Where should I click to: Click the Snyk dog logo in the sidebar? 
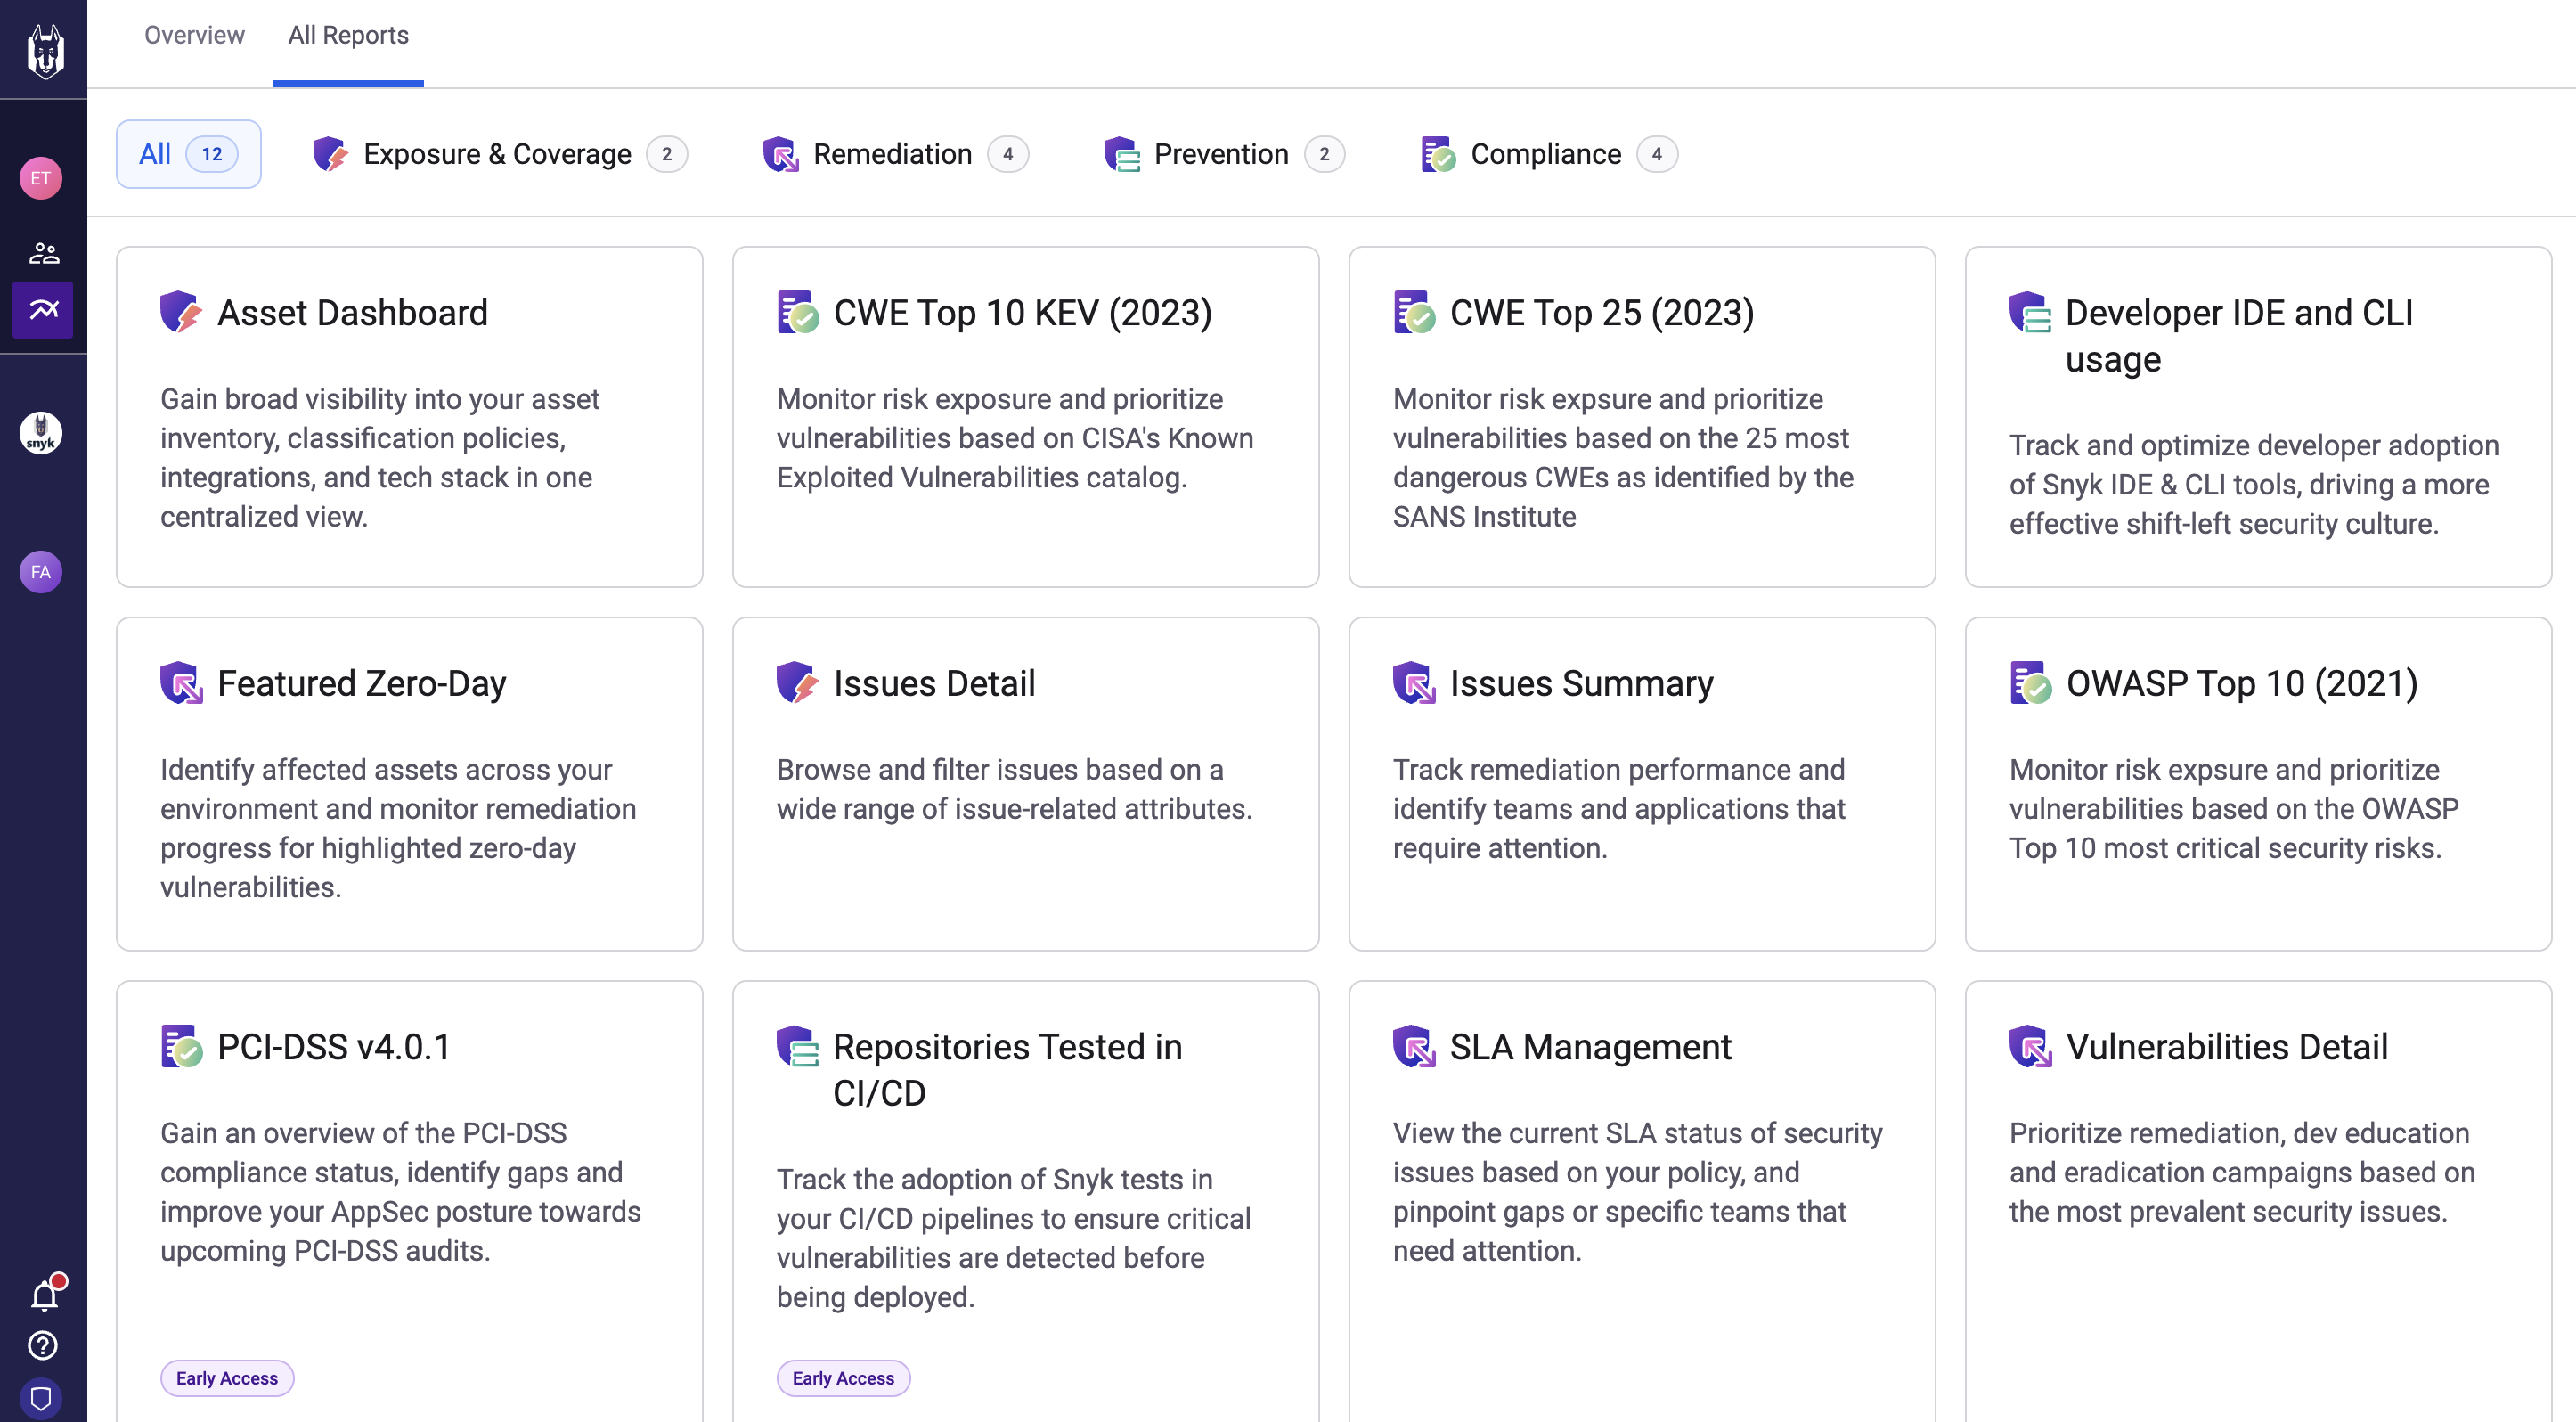click(x=44, y=50)
